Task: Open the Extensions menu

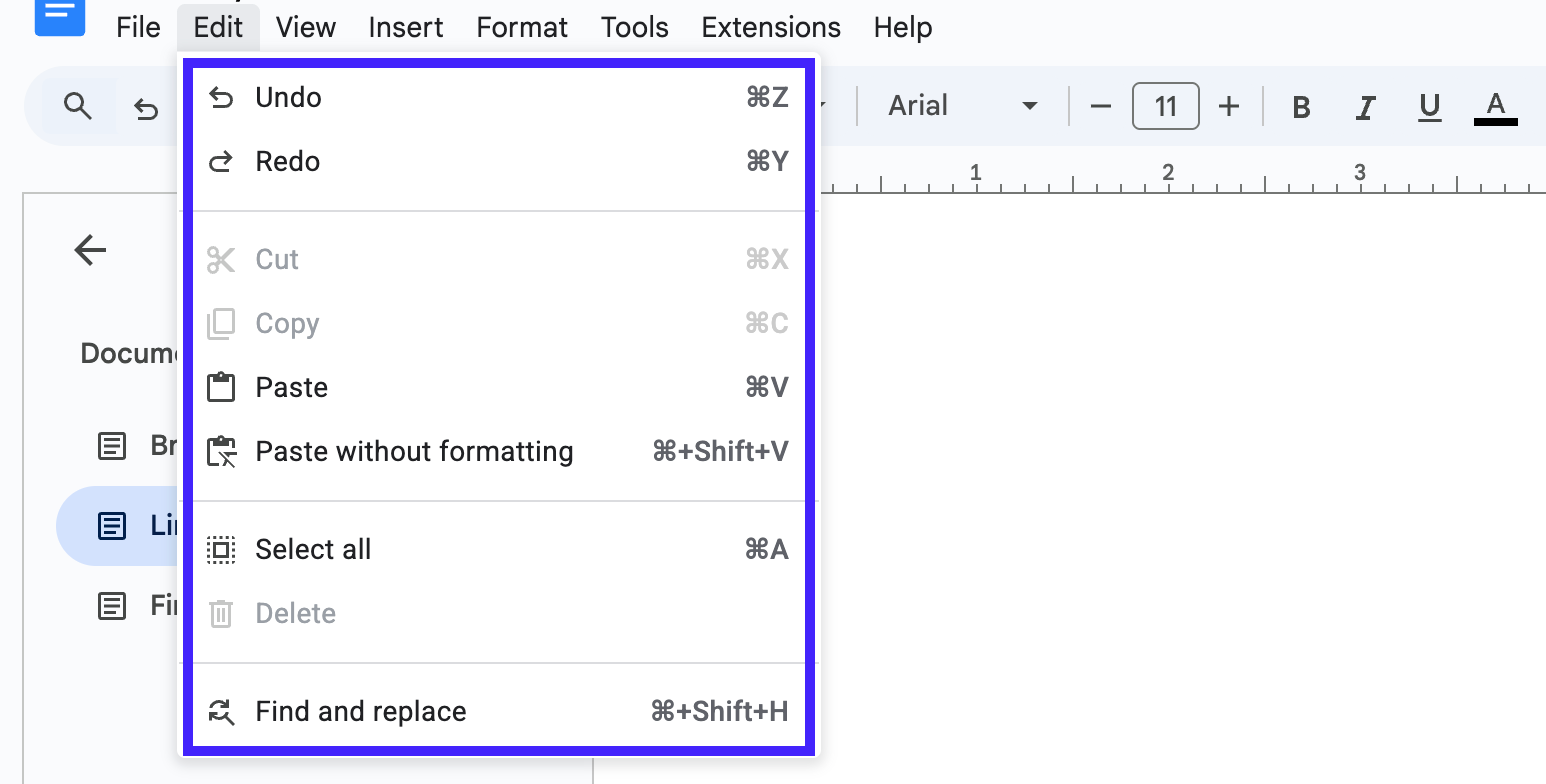Action: click(x=771, y=28)
